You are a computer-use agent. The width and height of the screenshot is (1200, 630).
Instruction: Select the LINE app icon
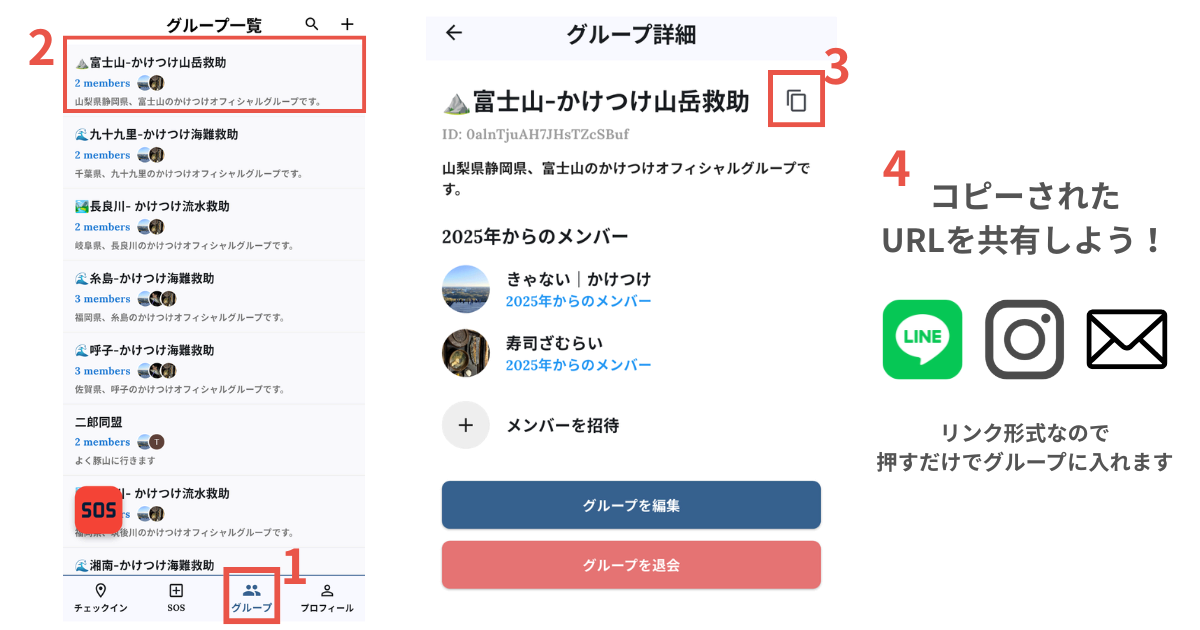[x=922, y=340]
